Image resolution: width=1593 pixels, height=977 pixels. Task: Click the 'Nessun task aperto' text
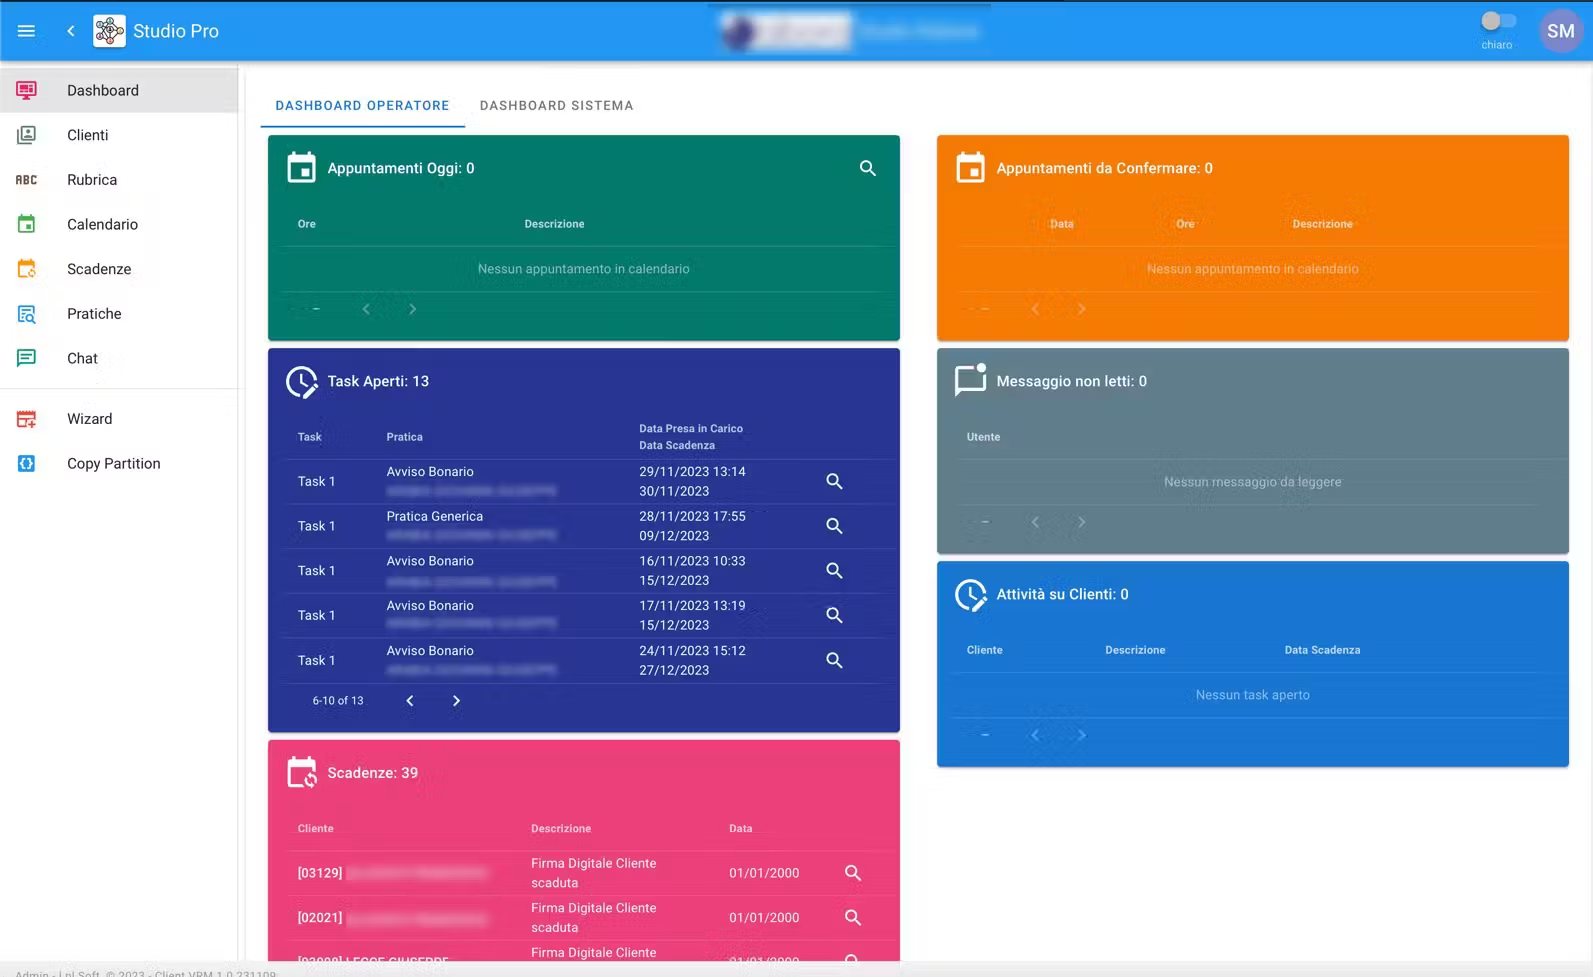click(x=1252, y=695)
